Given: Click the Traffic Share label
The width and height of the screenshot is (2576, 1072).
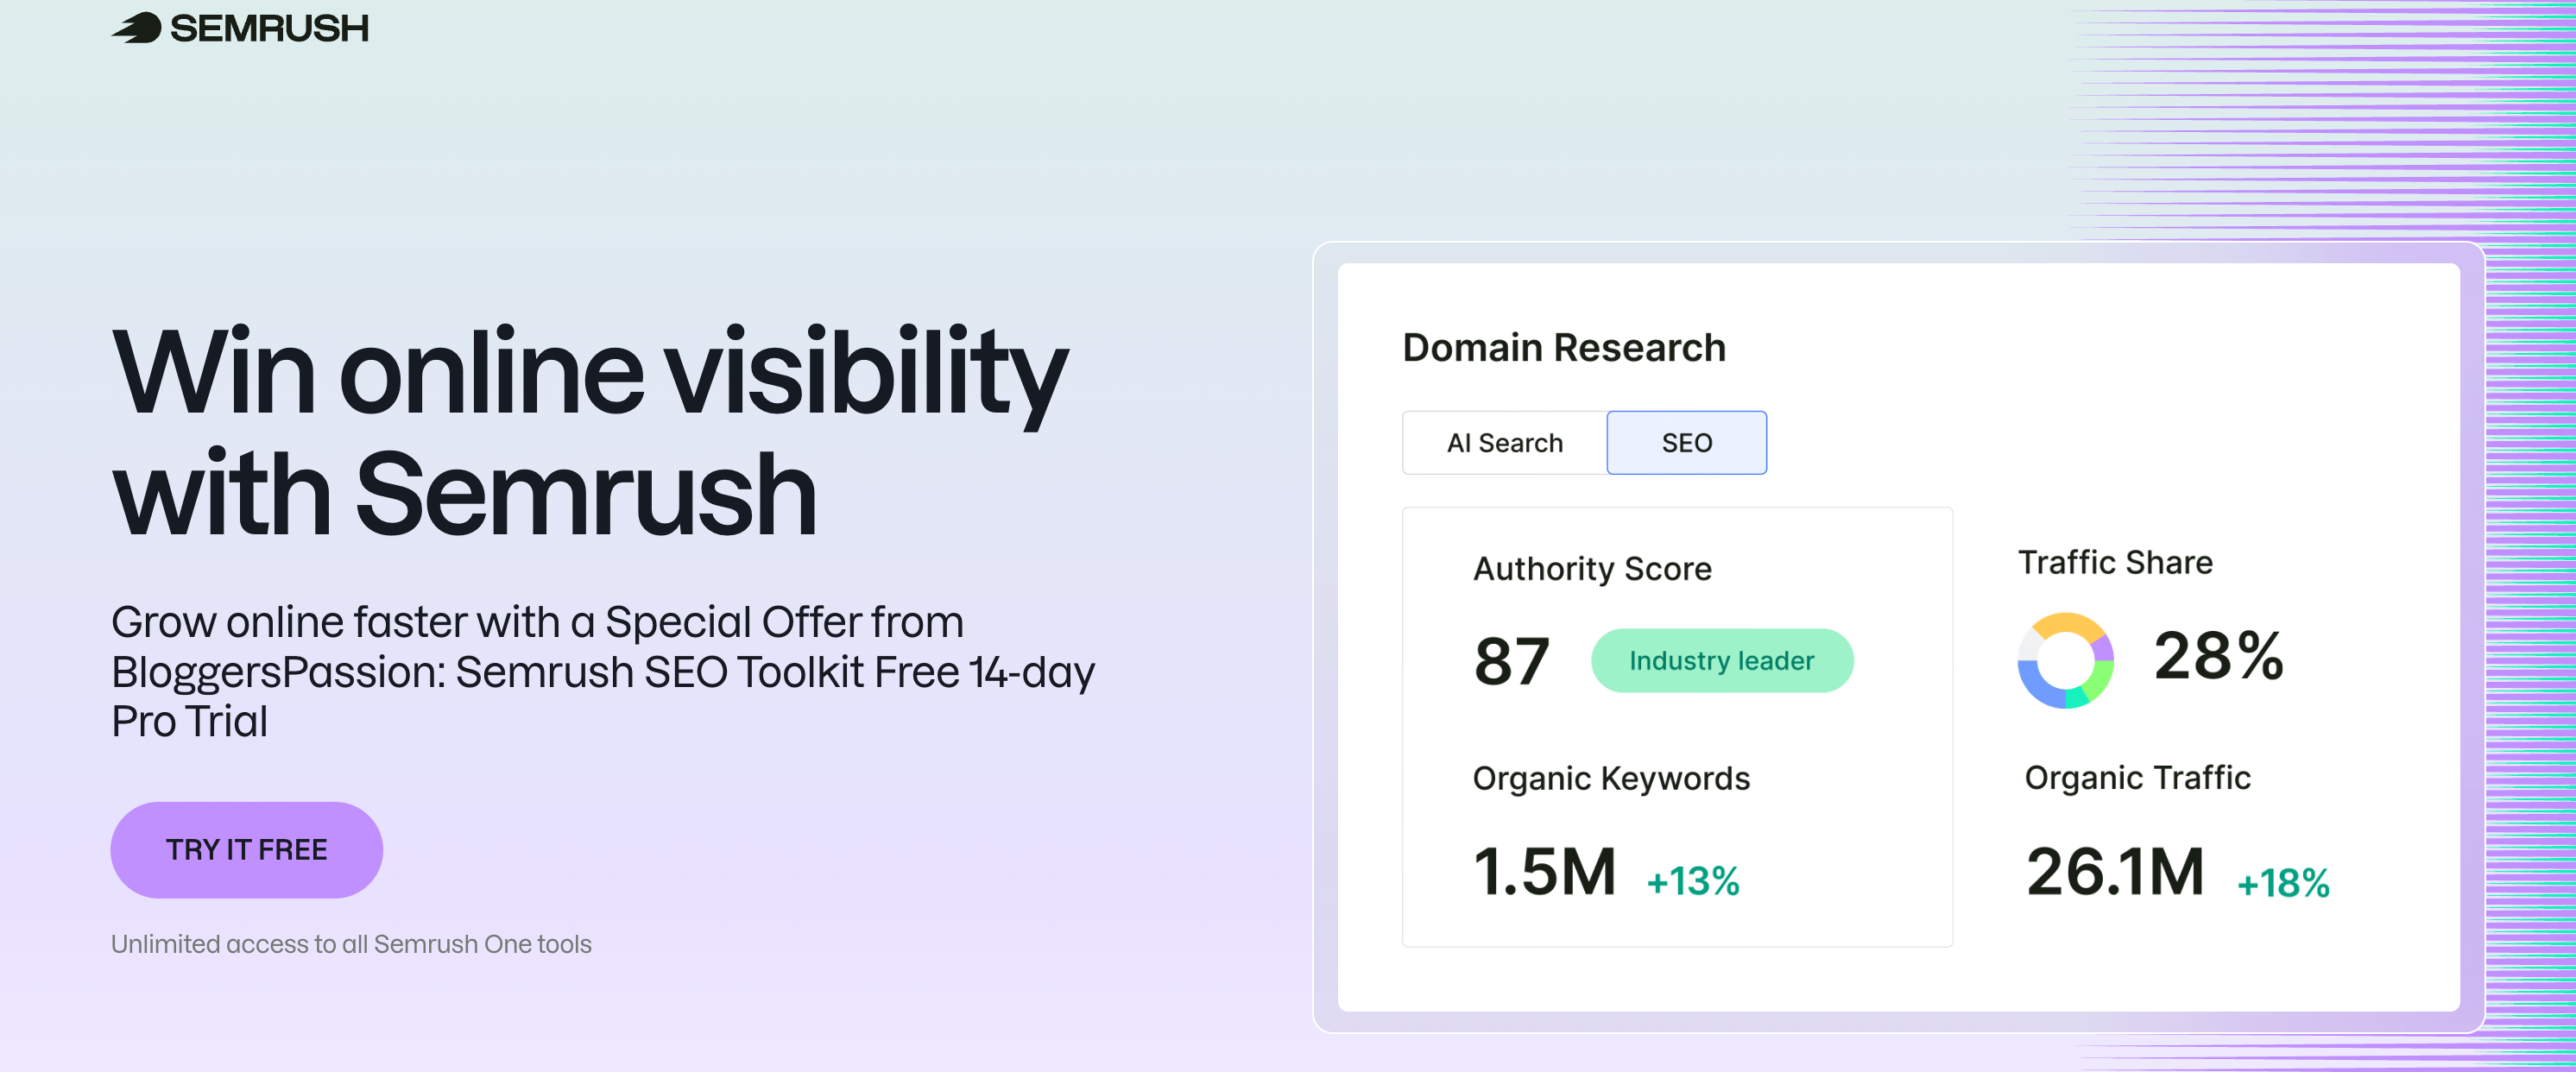Looking at the screenshot, I should coord(2115,562).
